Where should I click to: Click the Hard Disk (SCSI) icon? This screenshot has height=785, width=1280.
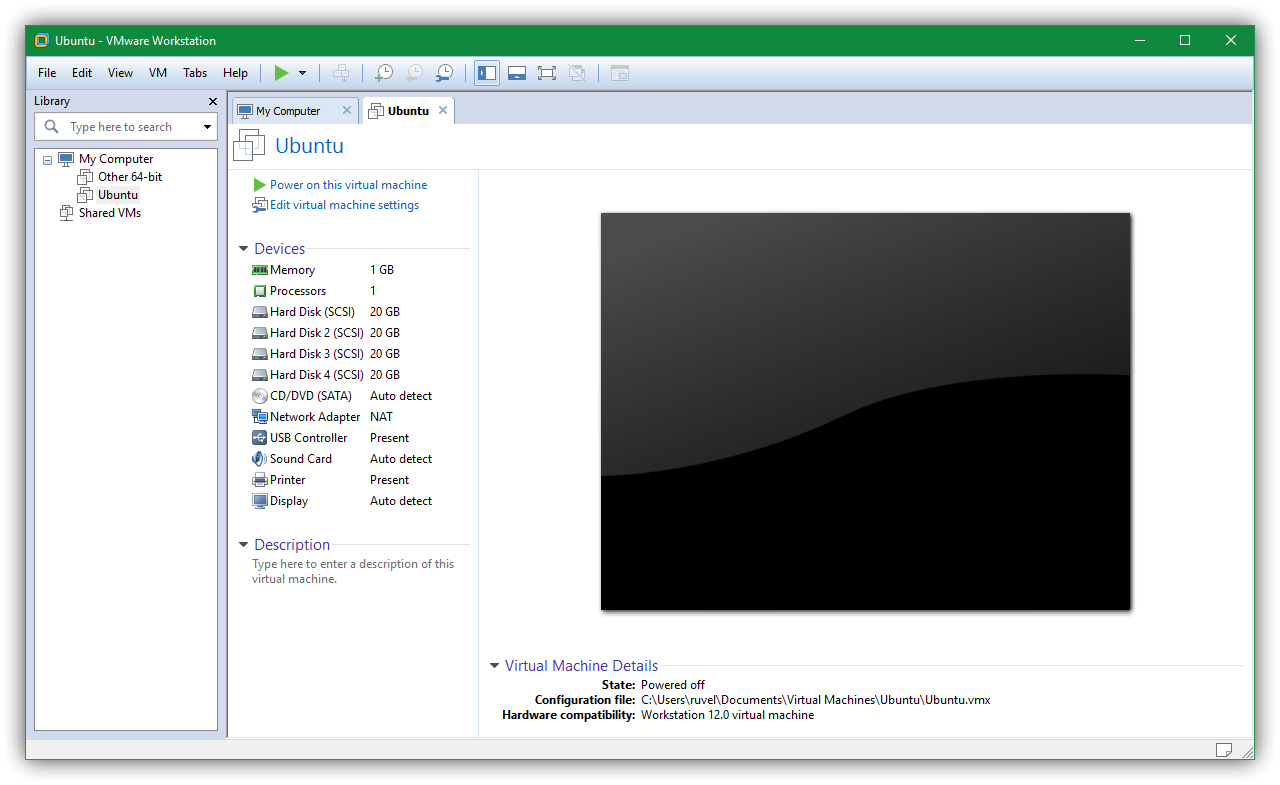[260, 312]
